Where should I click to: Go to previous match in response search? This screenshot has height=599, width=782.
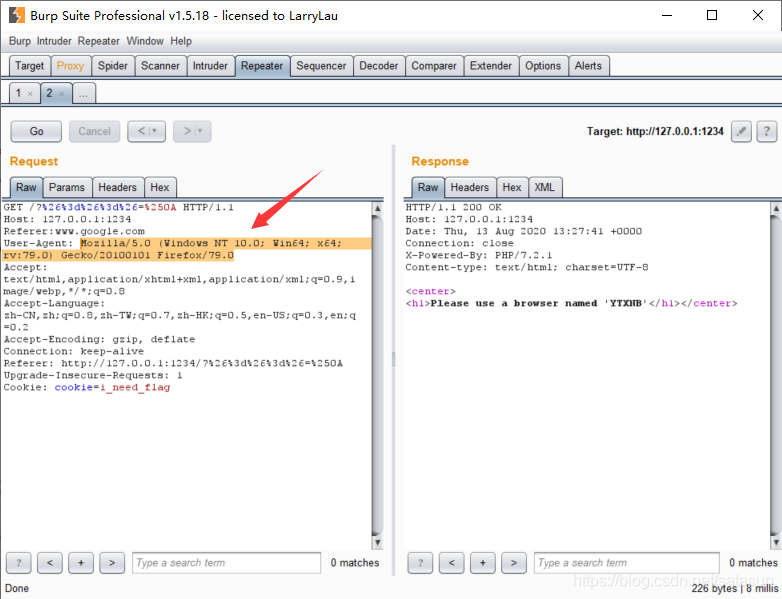point(452,563)
